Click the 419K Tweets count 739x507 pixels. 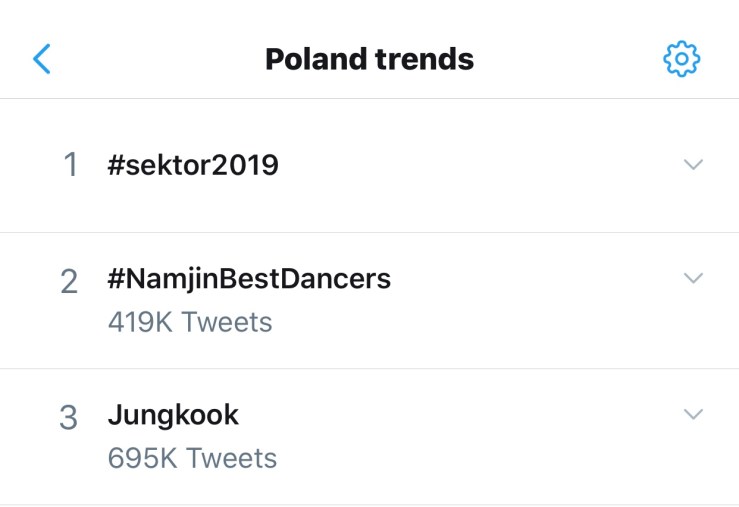click(x=190, y=322)
